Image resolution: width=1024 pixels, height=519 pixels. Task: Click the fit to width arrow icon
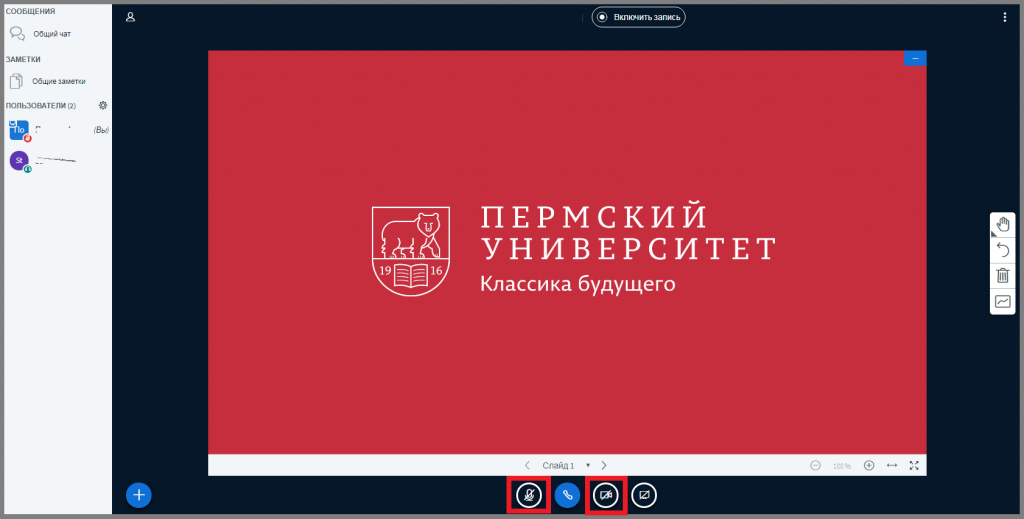(x=892, y=466)
